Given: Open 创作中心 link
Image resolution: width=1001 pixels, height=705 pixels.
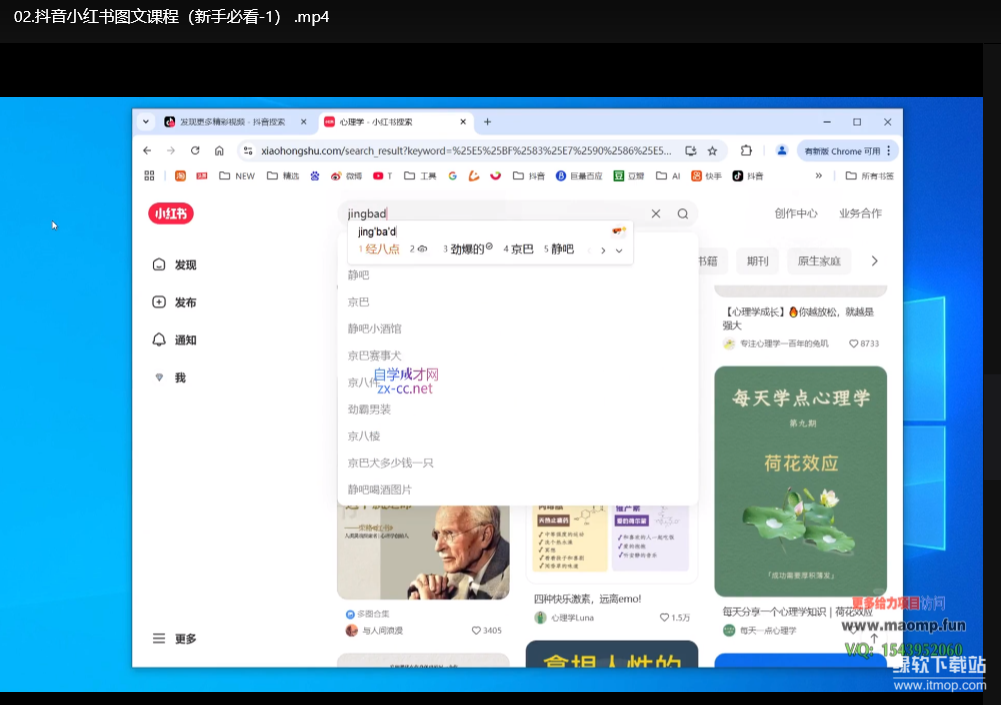Looking at the screenshot, I should click(796, 213).
